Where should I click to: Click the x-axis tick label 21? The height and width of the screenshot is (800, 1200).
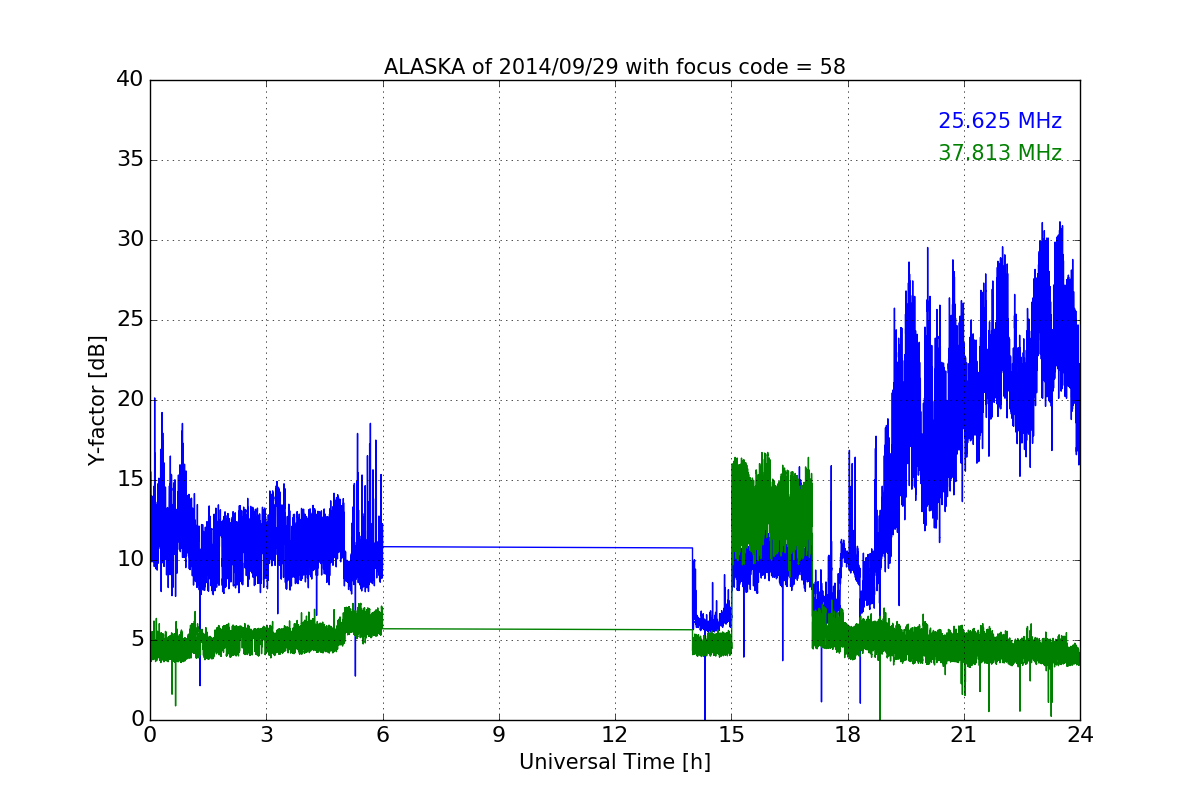coord(964,734)
